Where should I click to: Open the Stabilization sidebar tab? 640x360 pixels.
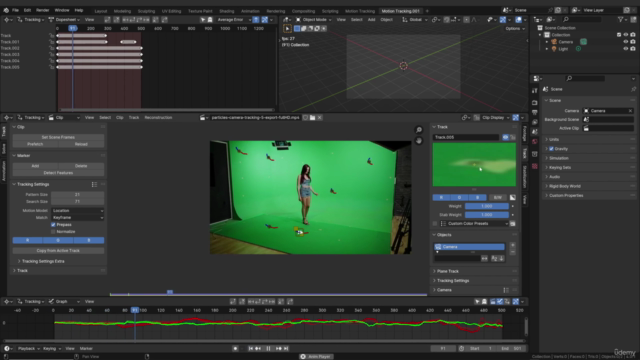point(525,178)
